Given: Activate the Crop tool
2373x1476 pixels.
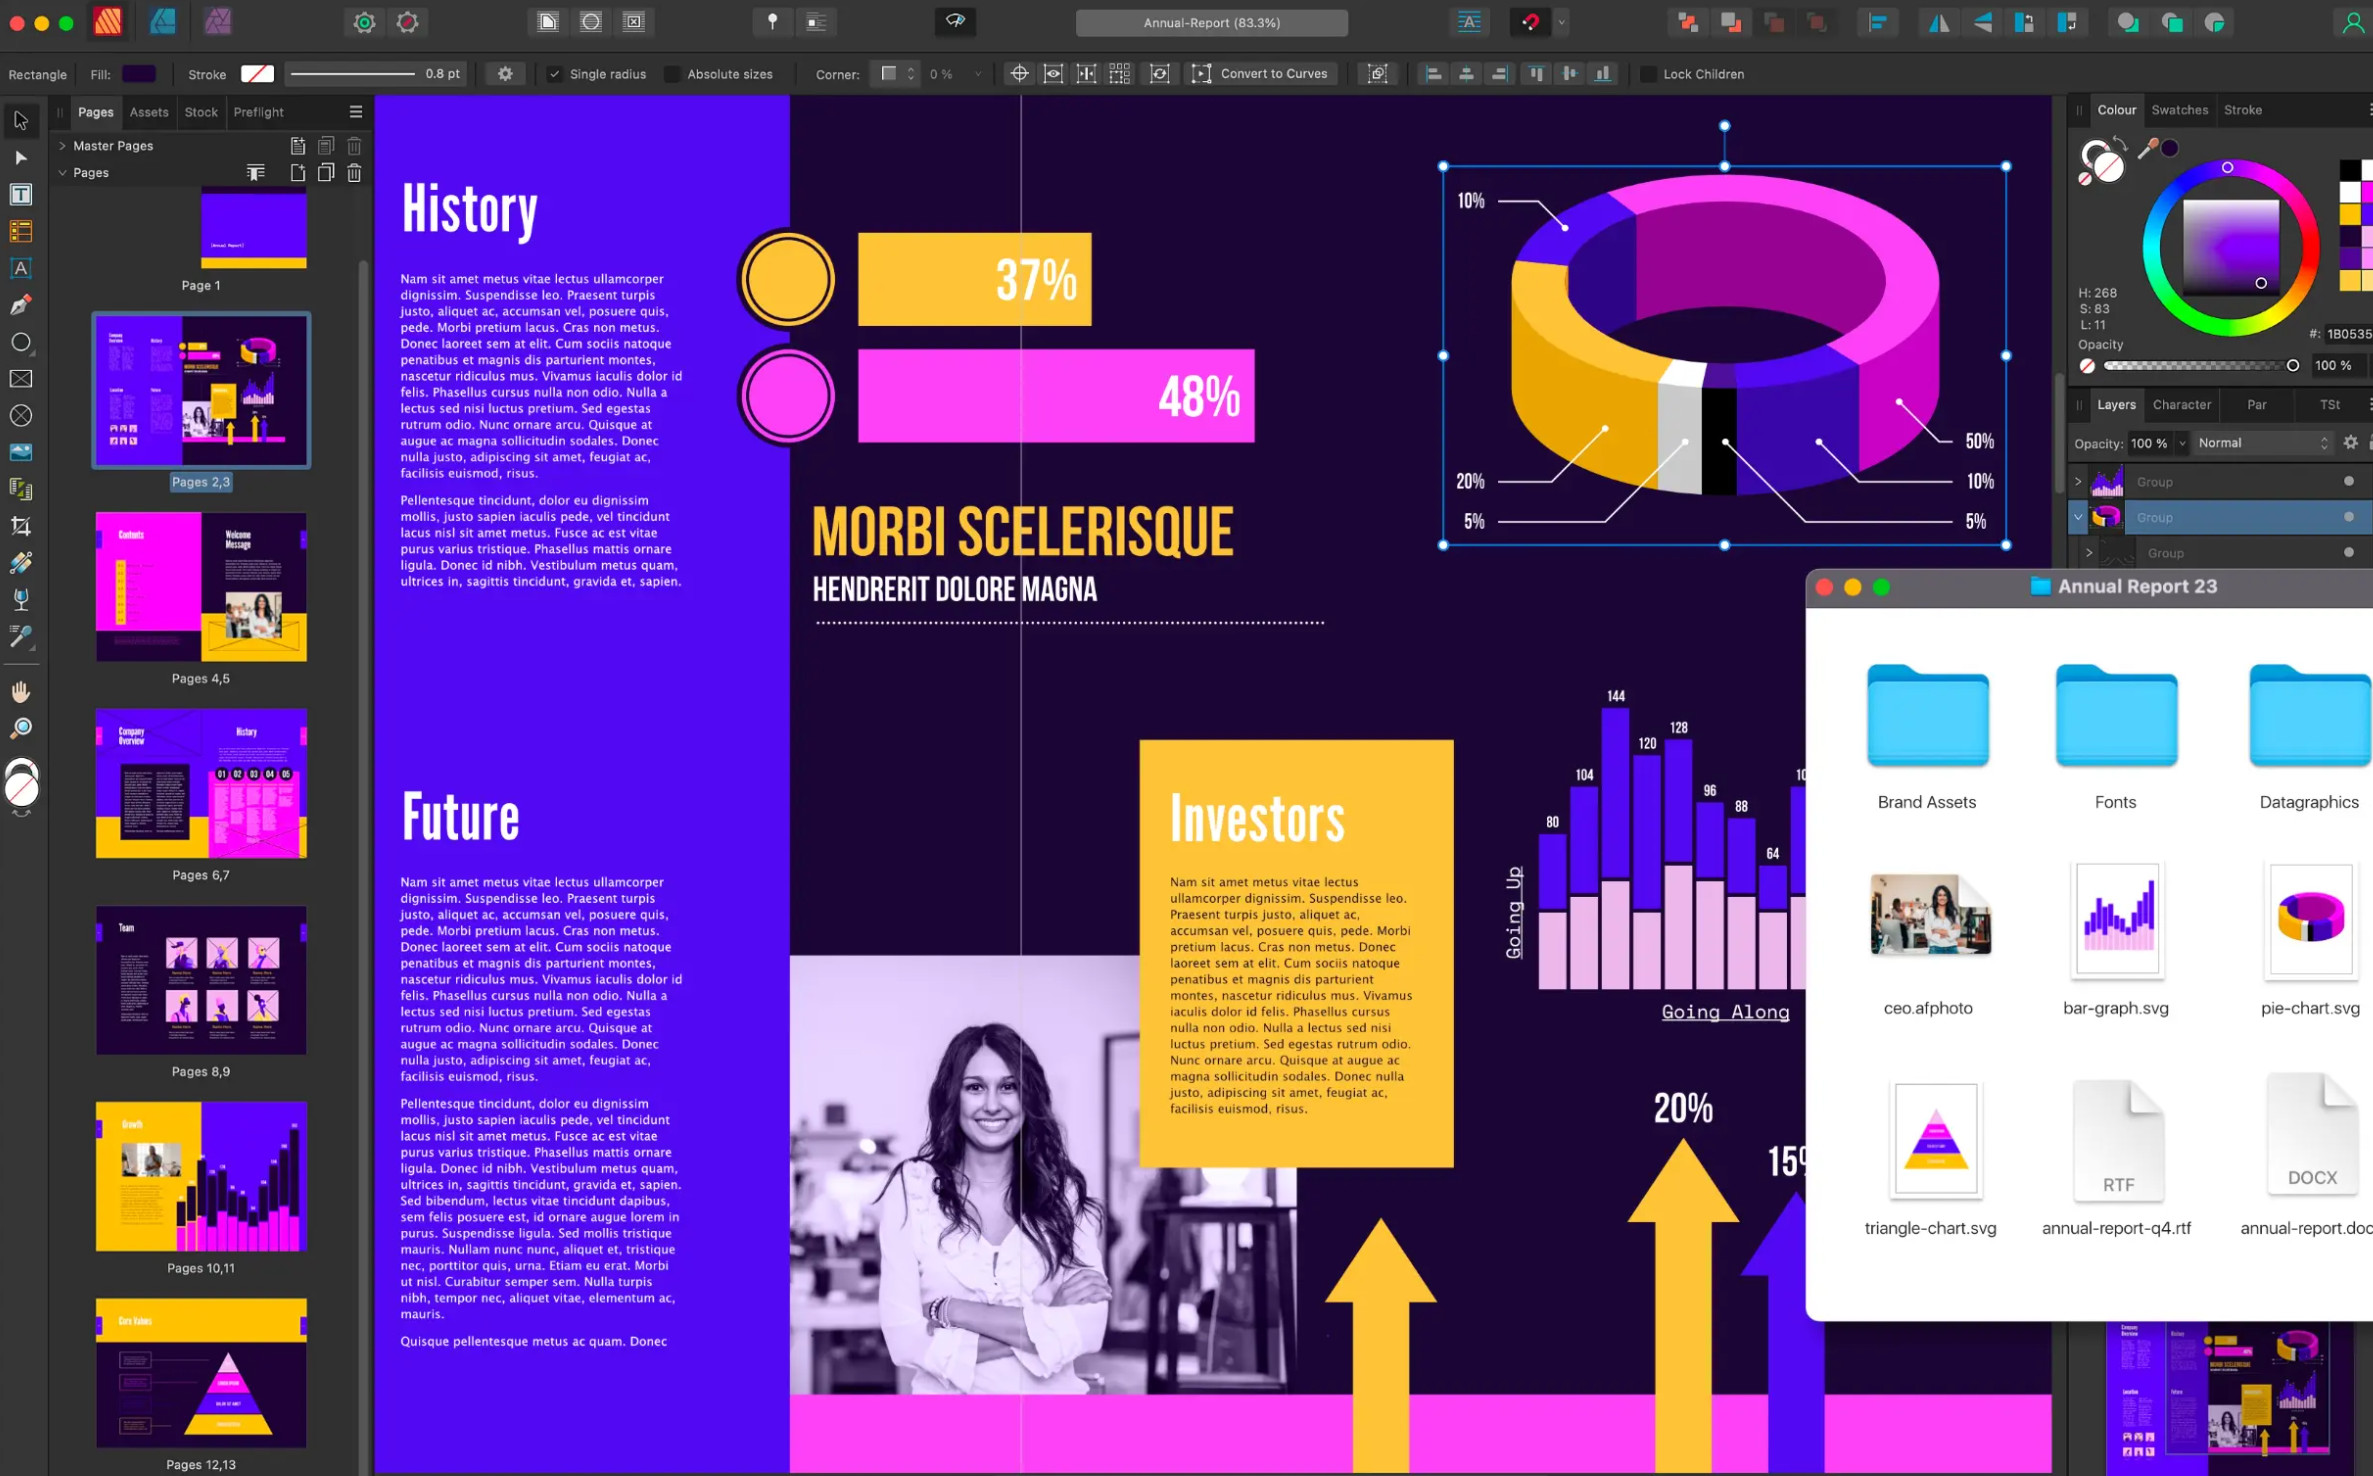Looking at the screenshot, I should 20,526.
